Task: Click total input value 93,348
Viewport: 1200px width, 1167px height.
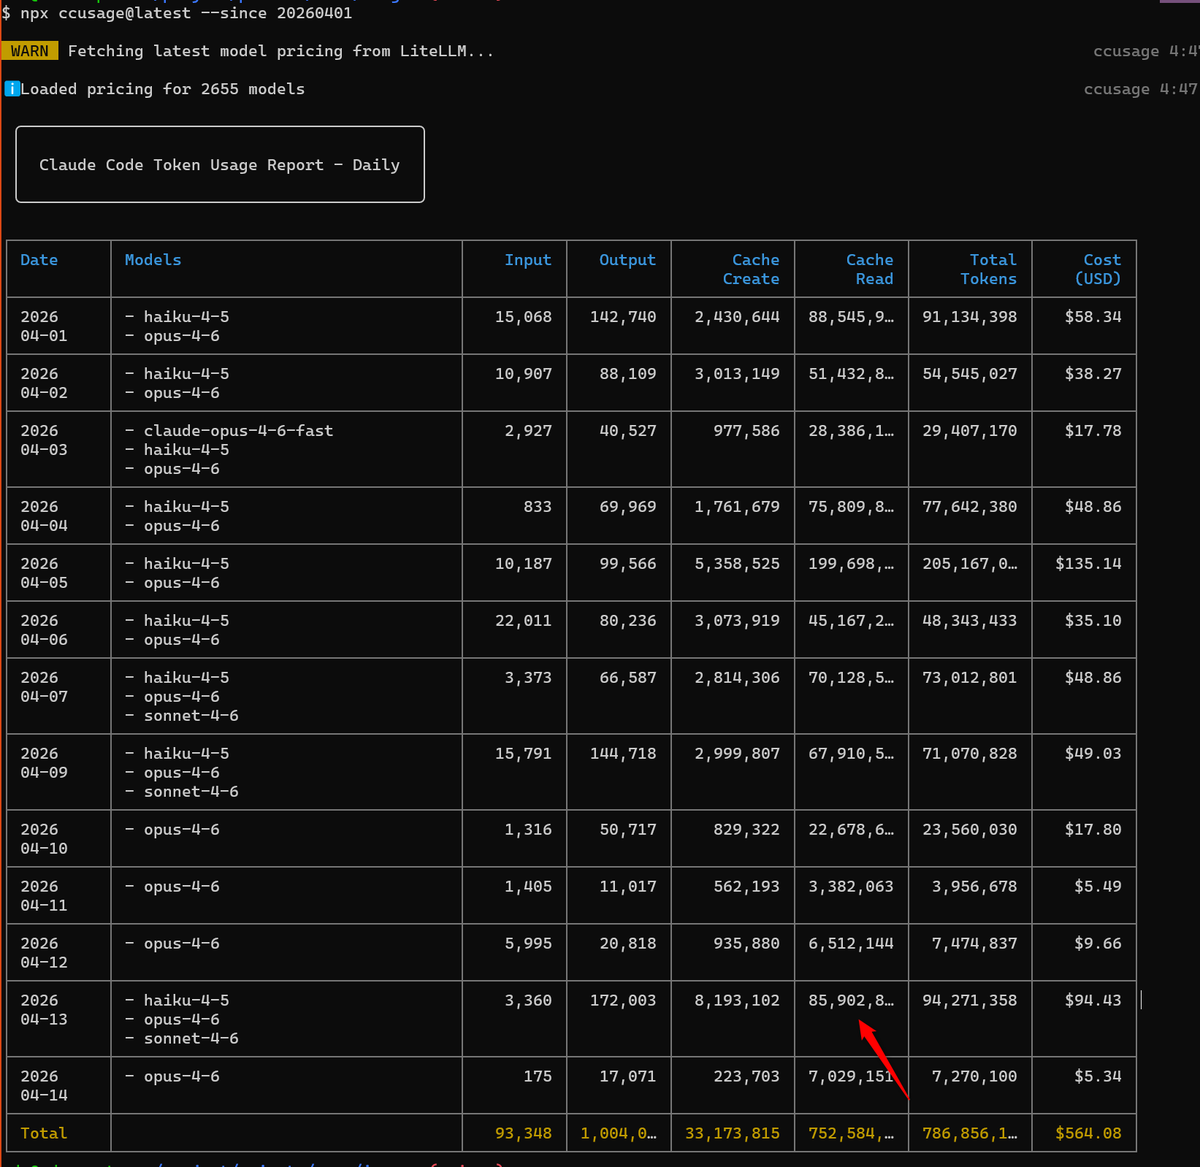Action: 523,1134
